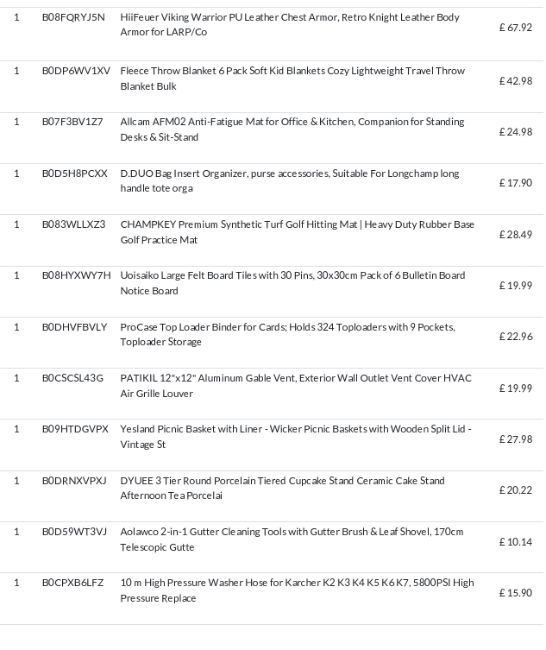
Task: Open the CHAMPKEY Golf Hitting Mat item
Action: pyautogui.click(x=297, y=232)
